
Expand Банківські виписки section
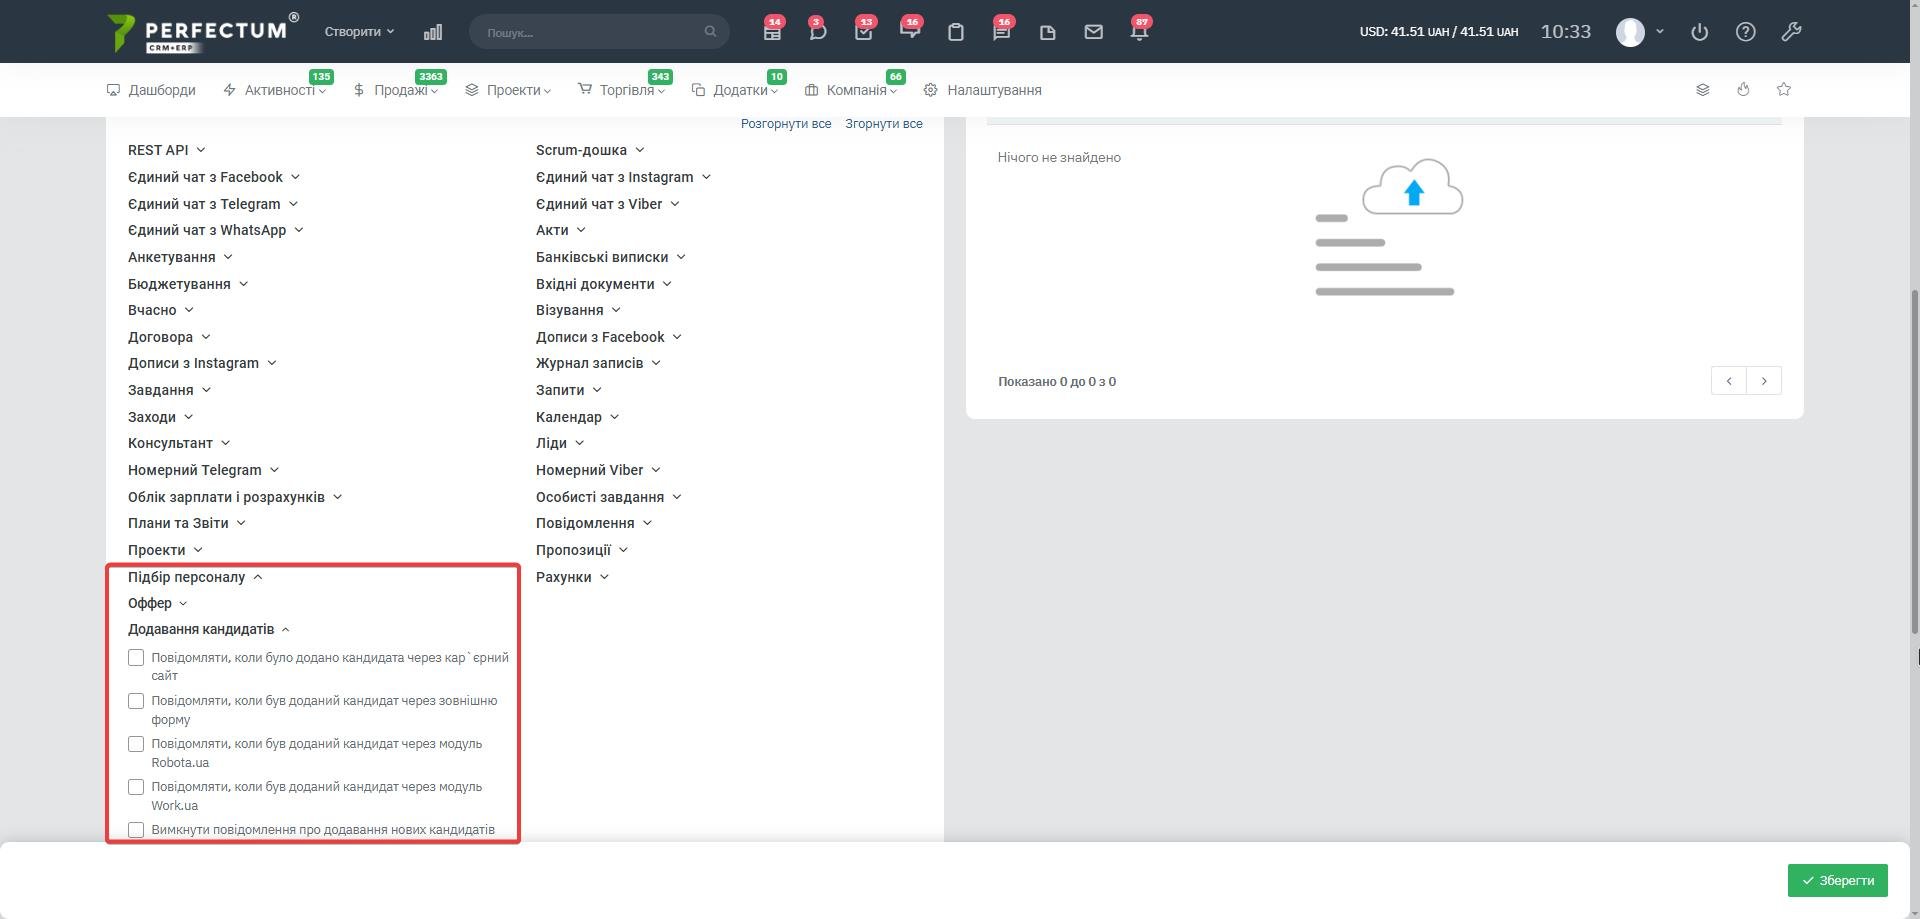611,257
